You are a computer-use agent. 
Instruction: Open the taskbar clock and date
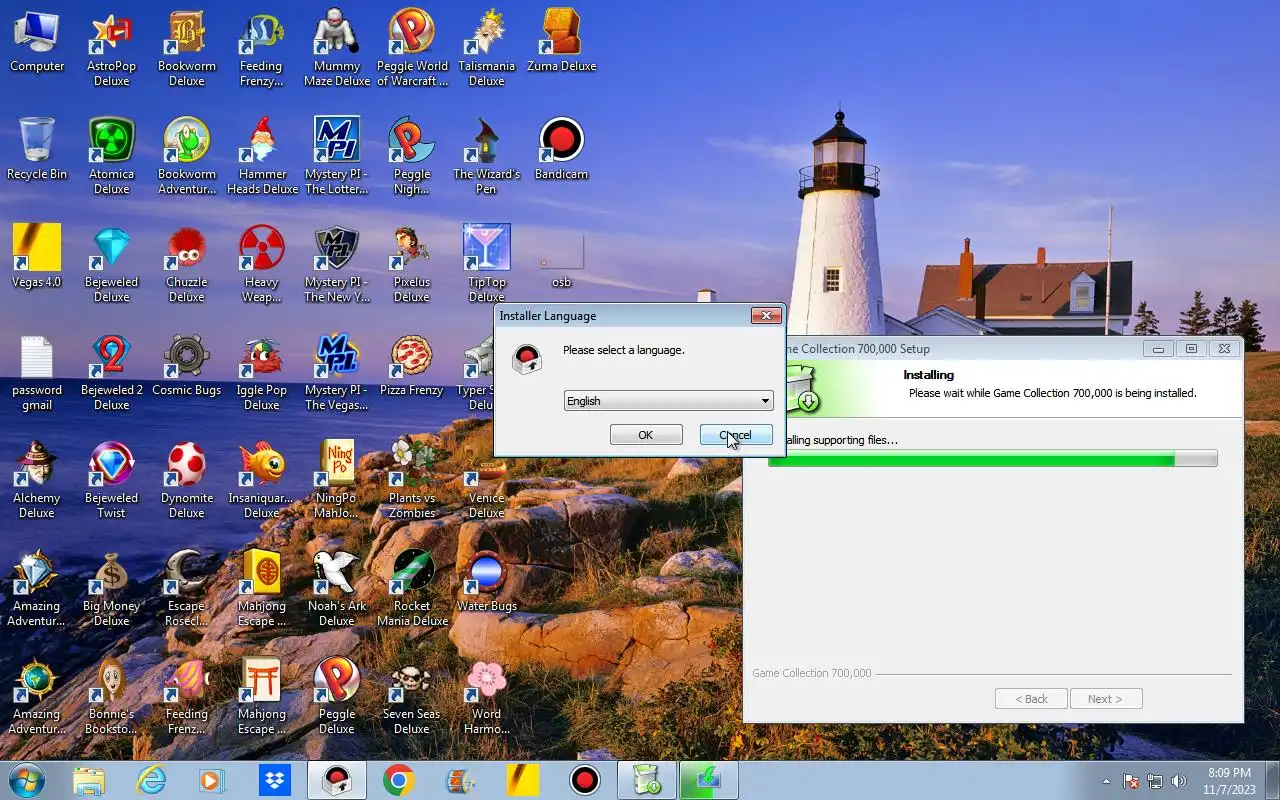pos(1229,781)
